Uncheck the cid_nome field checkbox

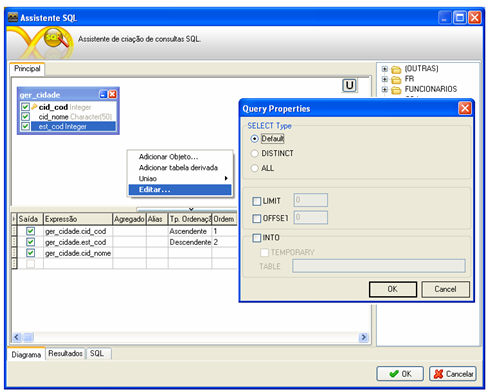(x=25, y=116)
